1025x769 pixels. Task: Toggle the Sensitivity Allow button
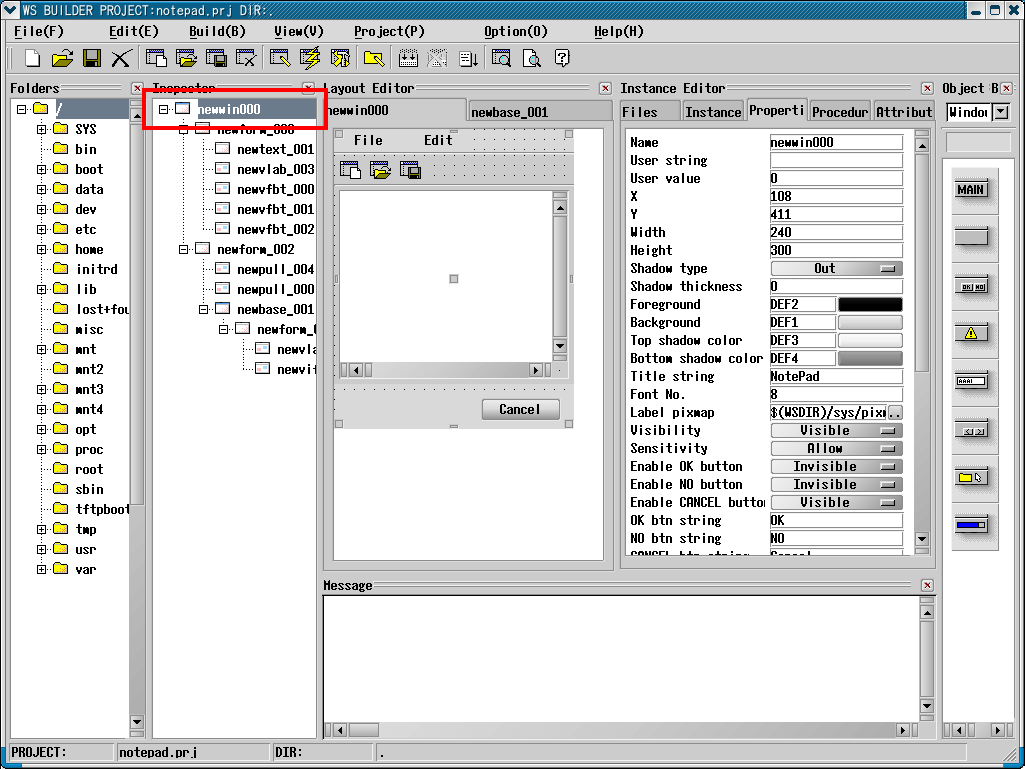(x=836, y=449)
